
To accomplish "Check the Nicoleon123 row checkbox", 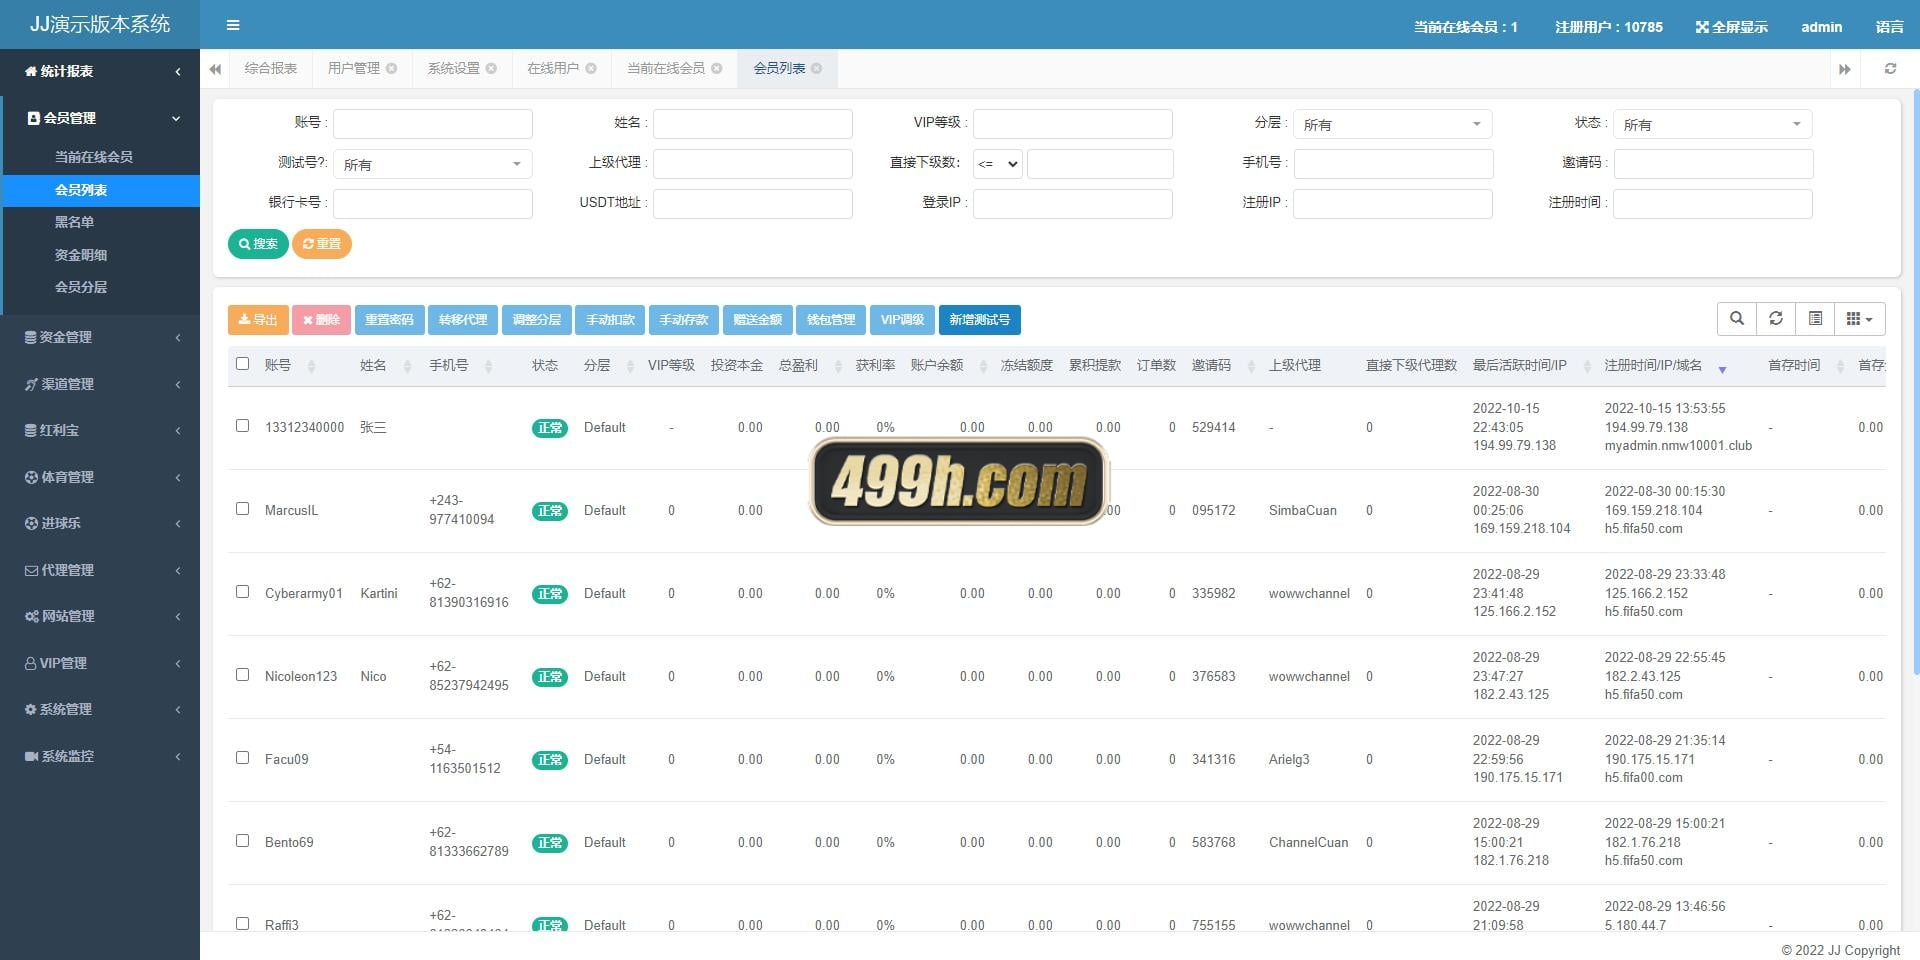I will click(242, 675).
